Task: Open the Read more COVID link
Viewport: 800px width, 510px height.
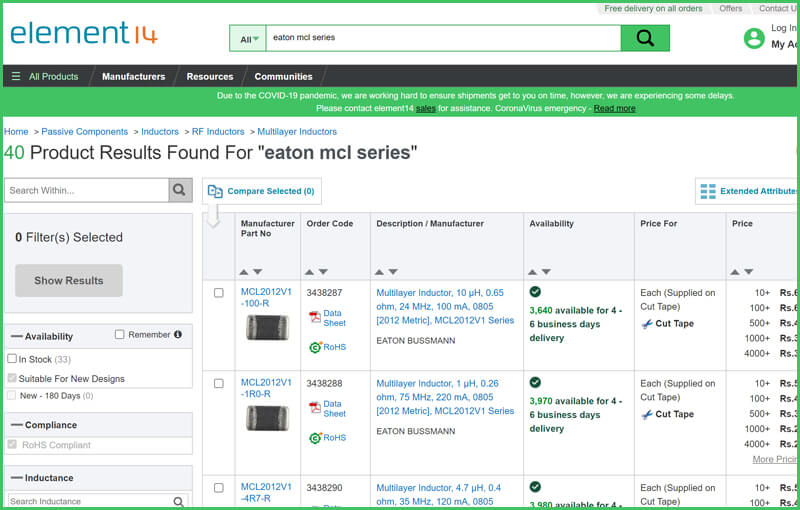Action: click(x=614, y=108)
